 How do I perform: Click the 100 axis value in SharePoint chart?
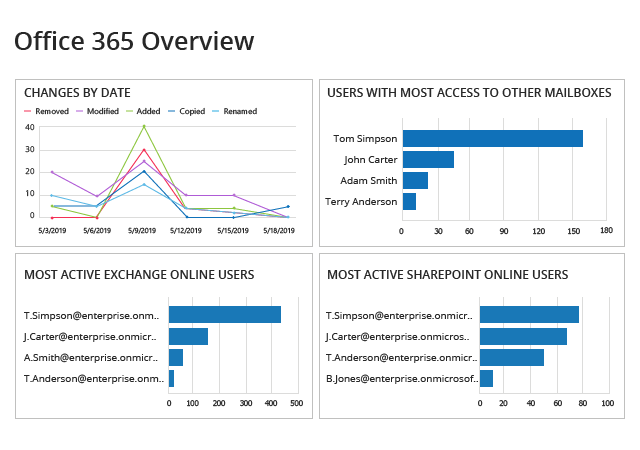coord(608,403)
